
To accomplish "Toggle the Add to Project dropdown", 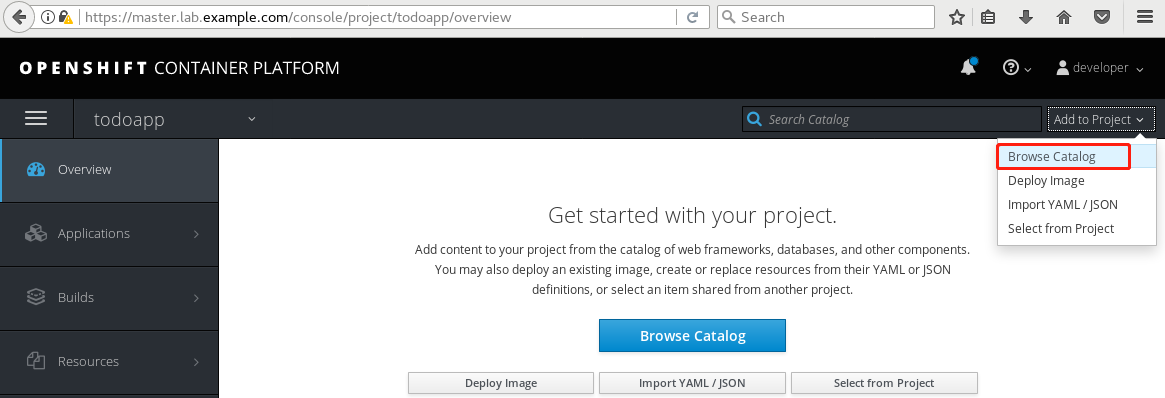I will pyautogui.click(x=1102, y=119).
